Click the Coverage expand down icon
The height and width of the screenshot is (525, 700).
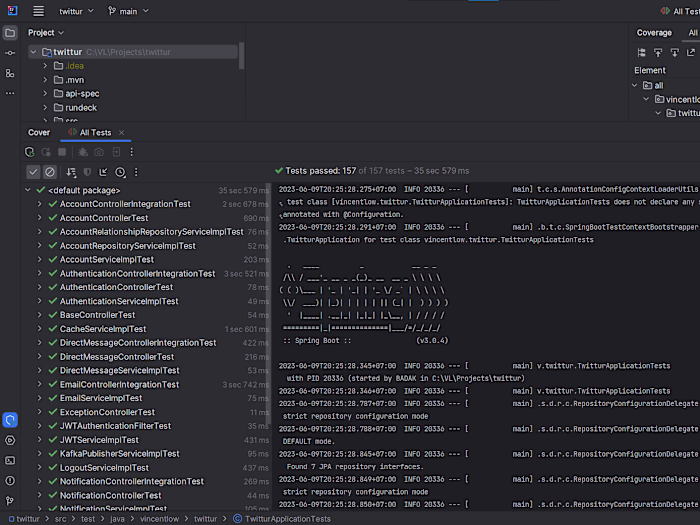click(675, 53)
